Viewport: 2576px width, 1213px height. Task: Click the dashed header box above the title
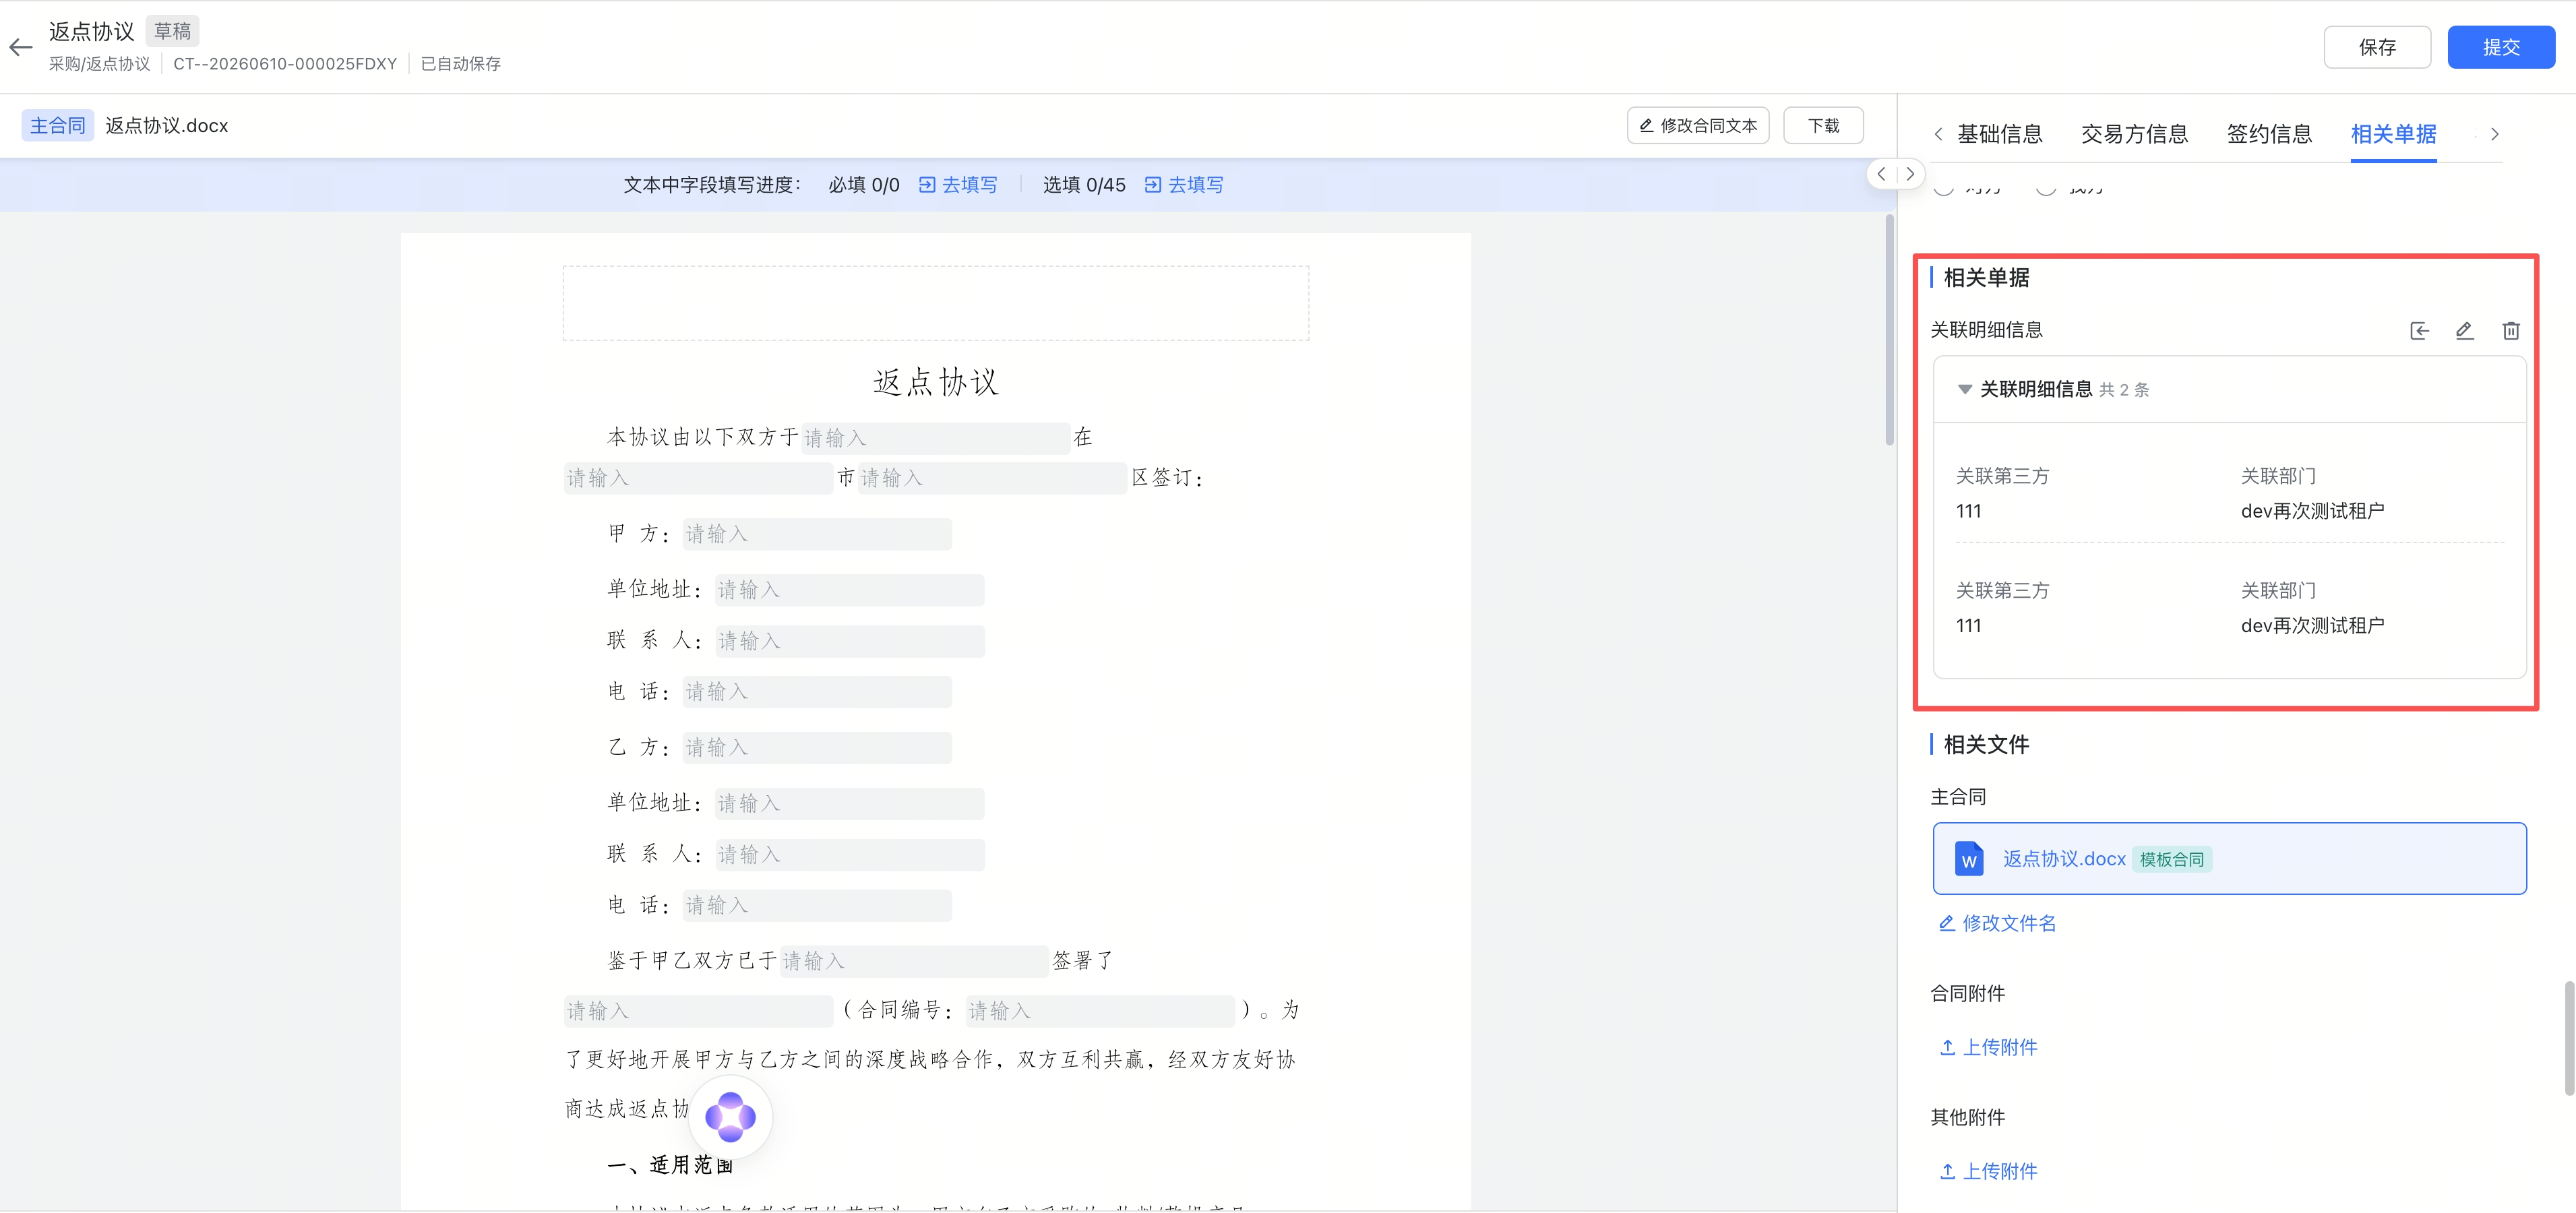[x=935, y=303]
